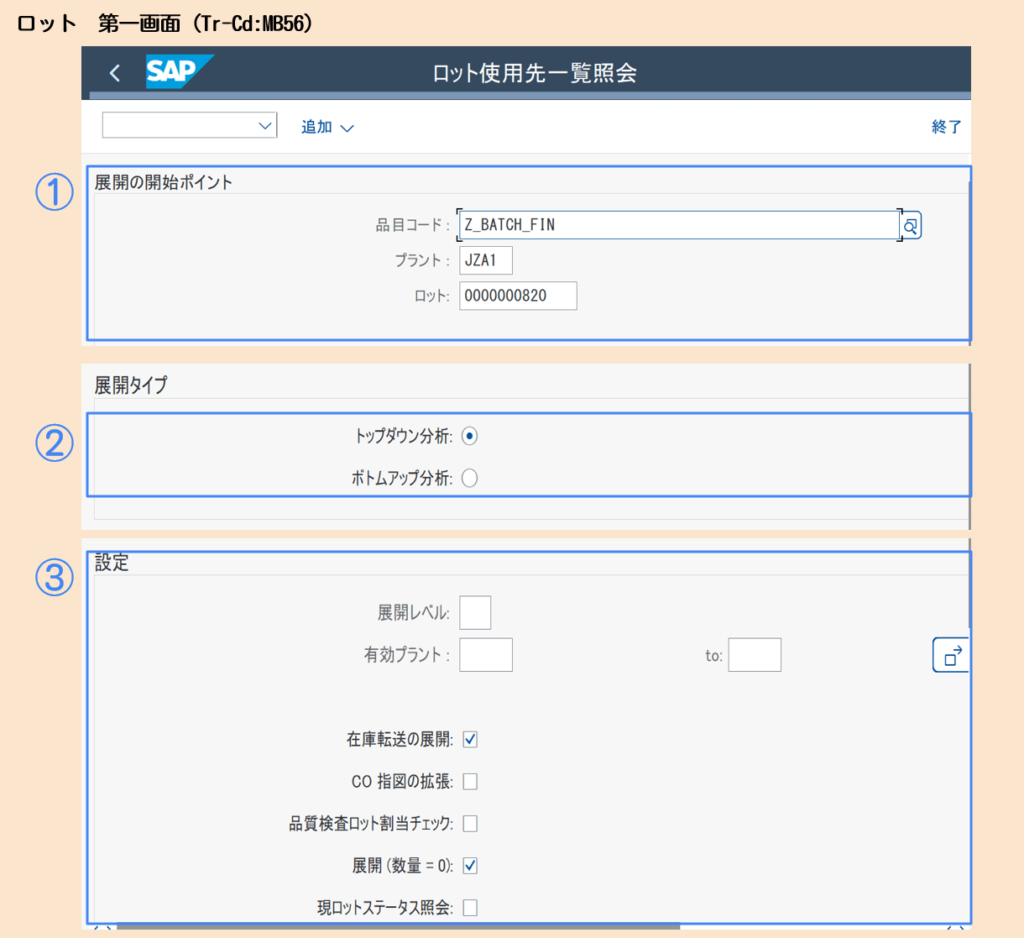
Task: Uncheck 展開 (数量 = 0) checkbox
Action: tap(470, 866)
